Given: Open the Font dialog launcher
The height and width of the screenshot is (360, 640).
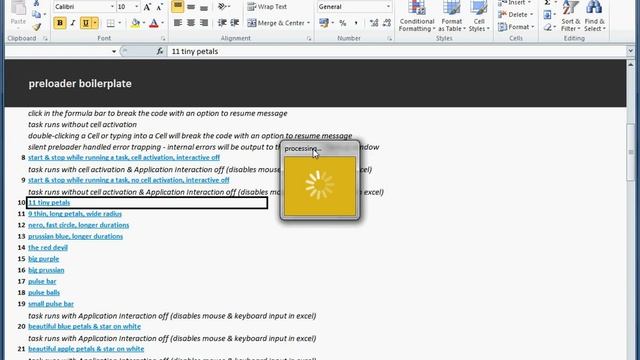Looking at the screenshot, I should click(163, 38).
